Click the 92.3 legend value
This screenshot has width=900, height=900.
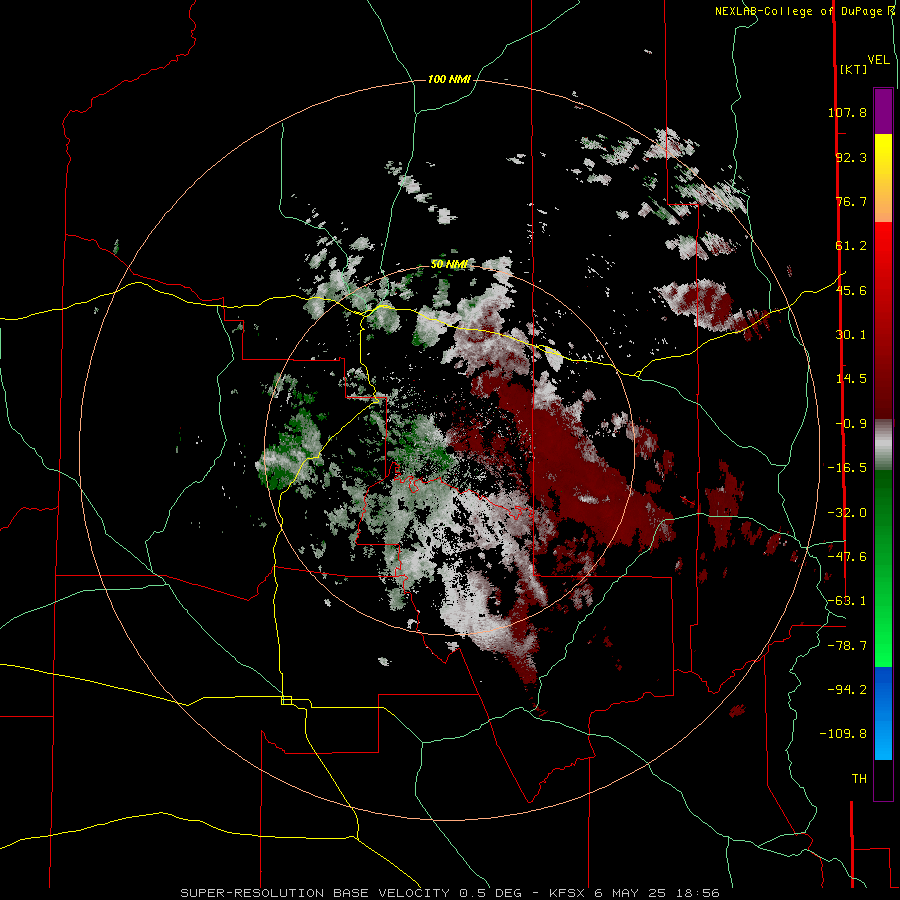pos(851,157)
